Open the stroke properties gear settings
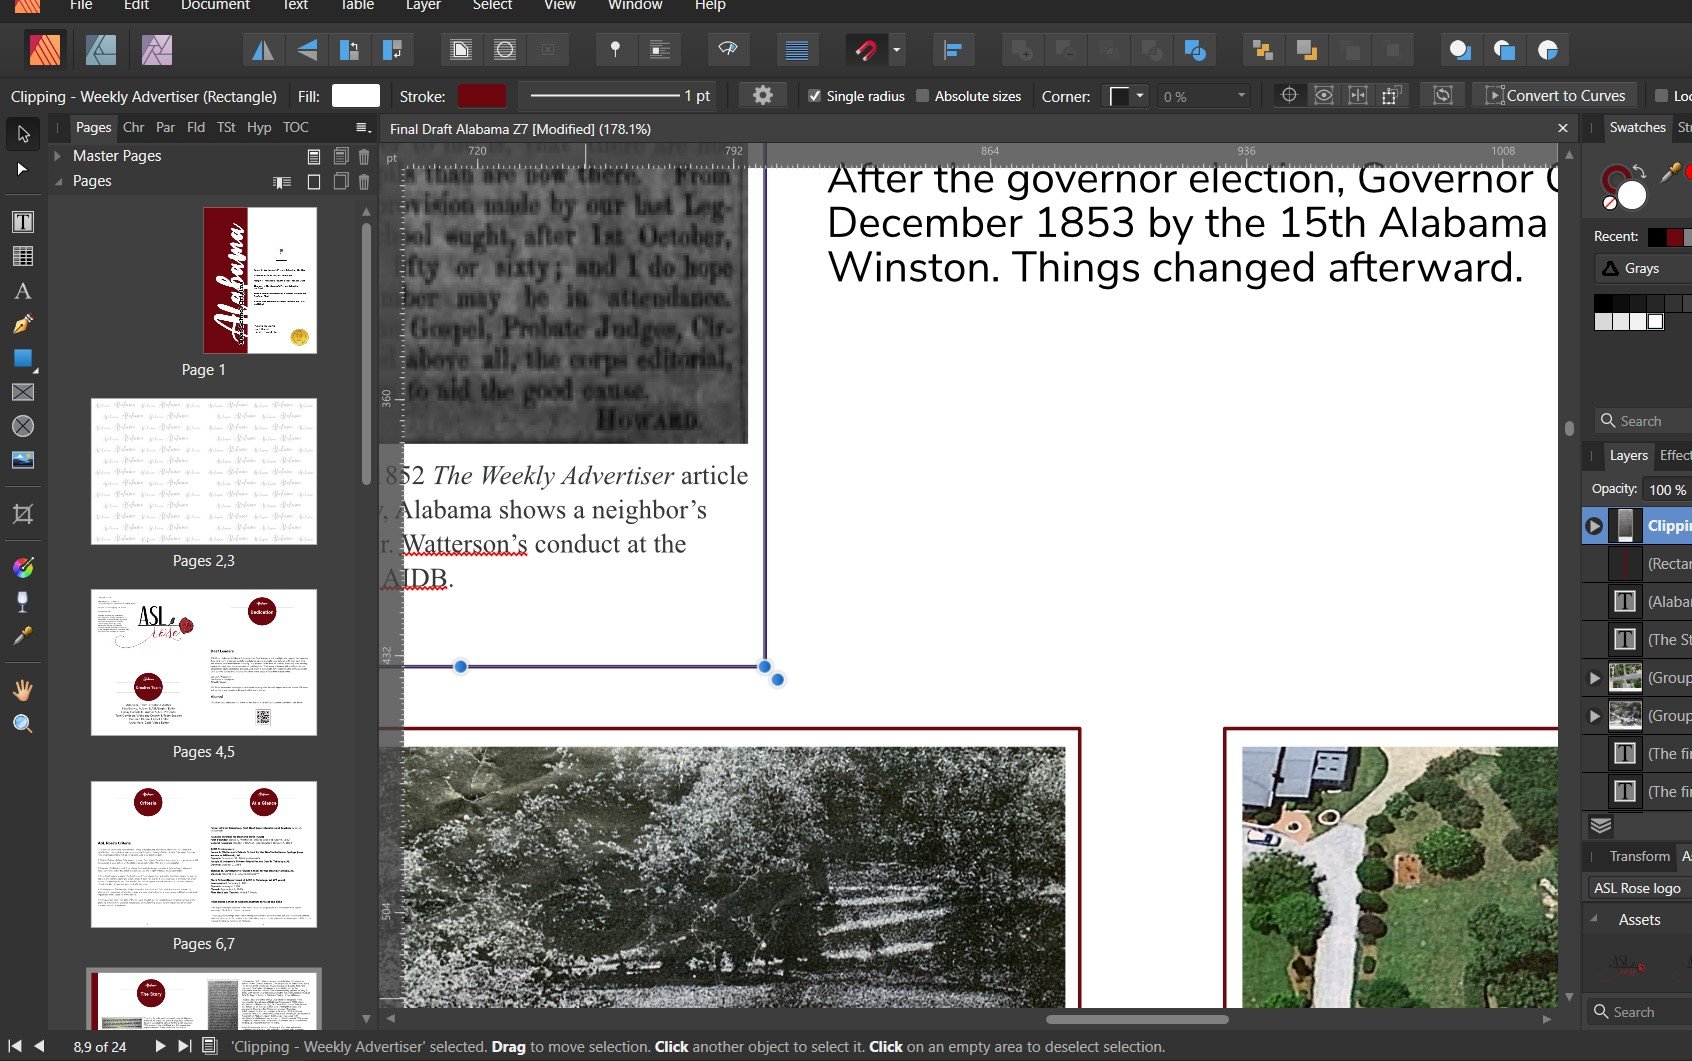 click(x=763, y=95)
